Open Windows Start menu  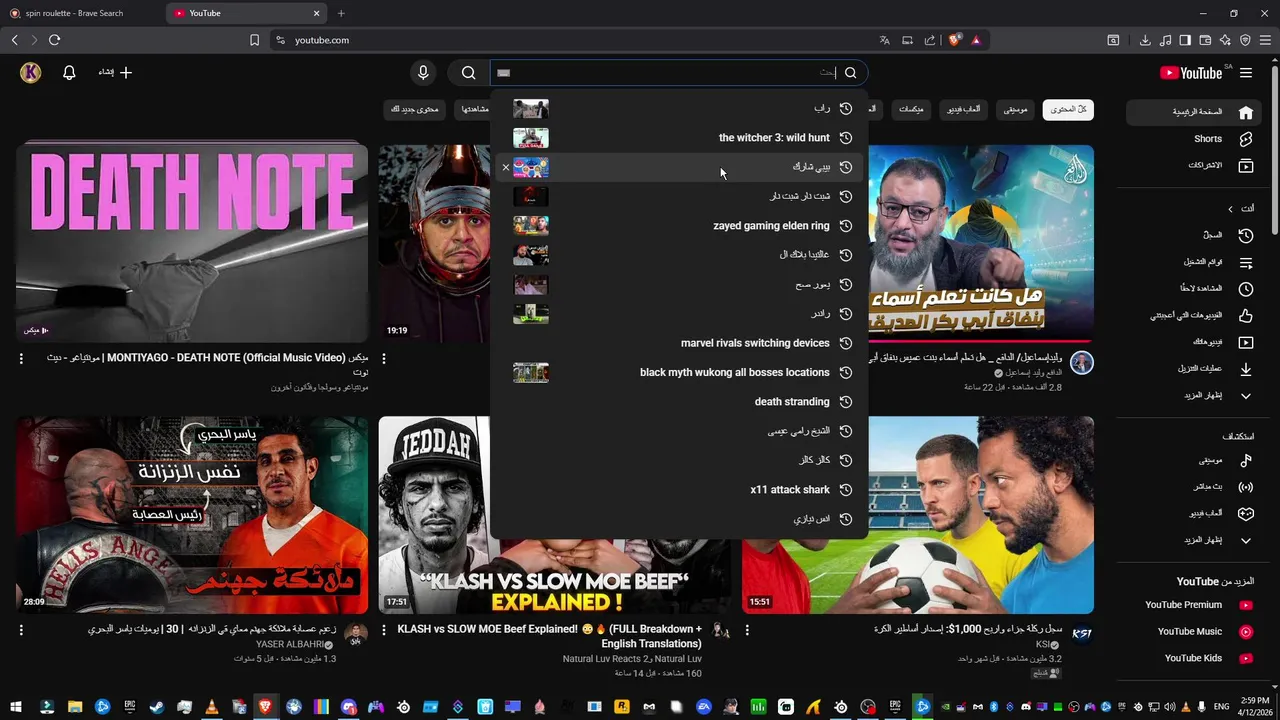15,707
